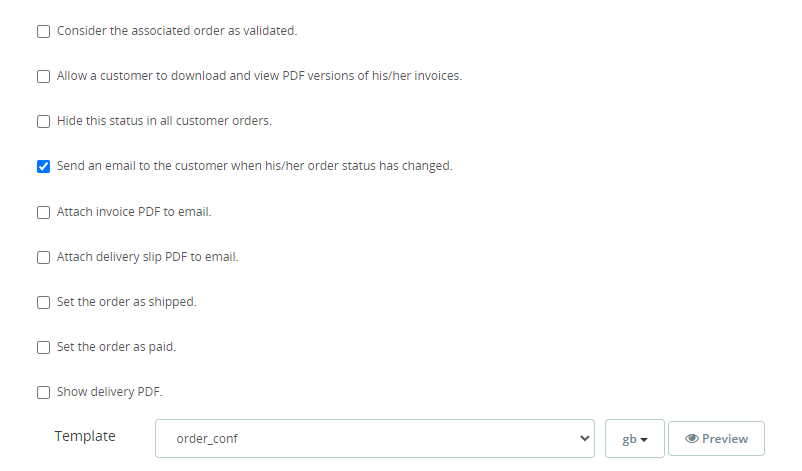Enable 'Set the order as paid'
802x471 pixels.
[43, 347]
